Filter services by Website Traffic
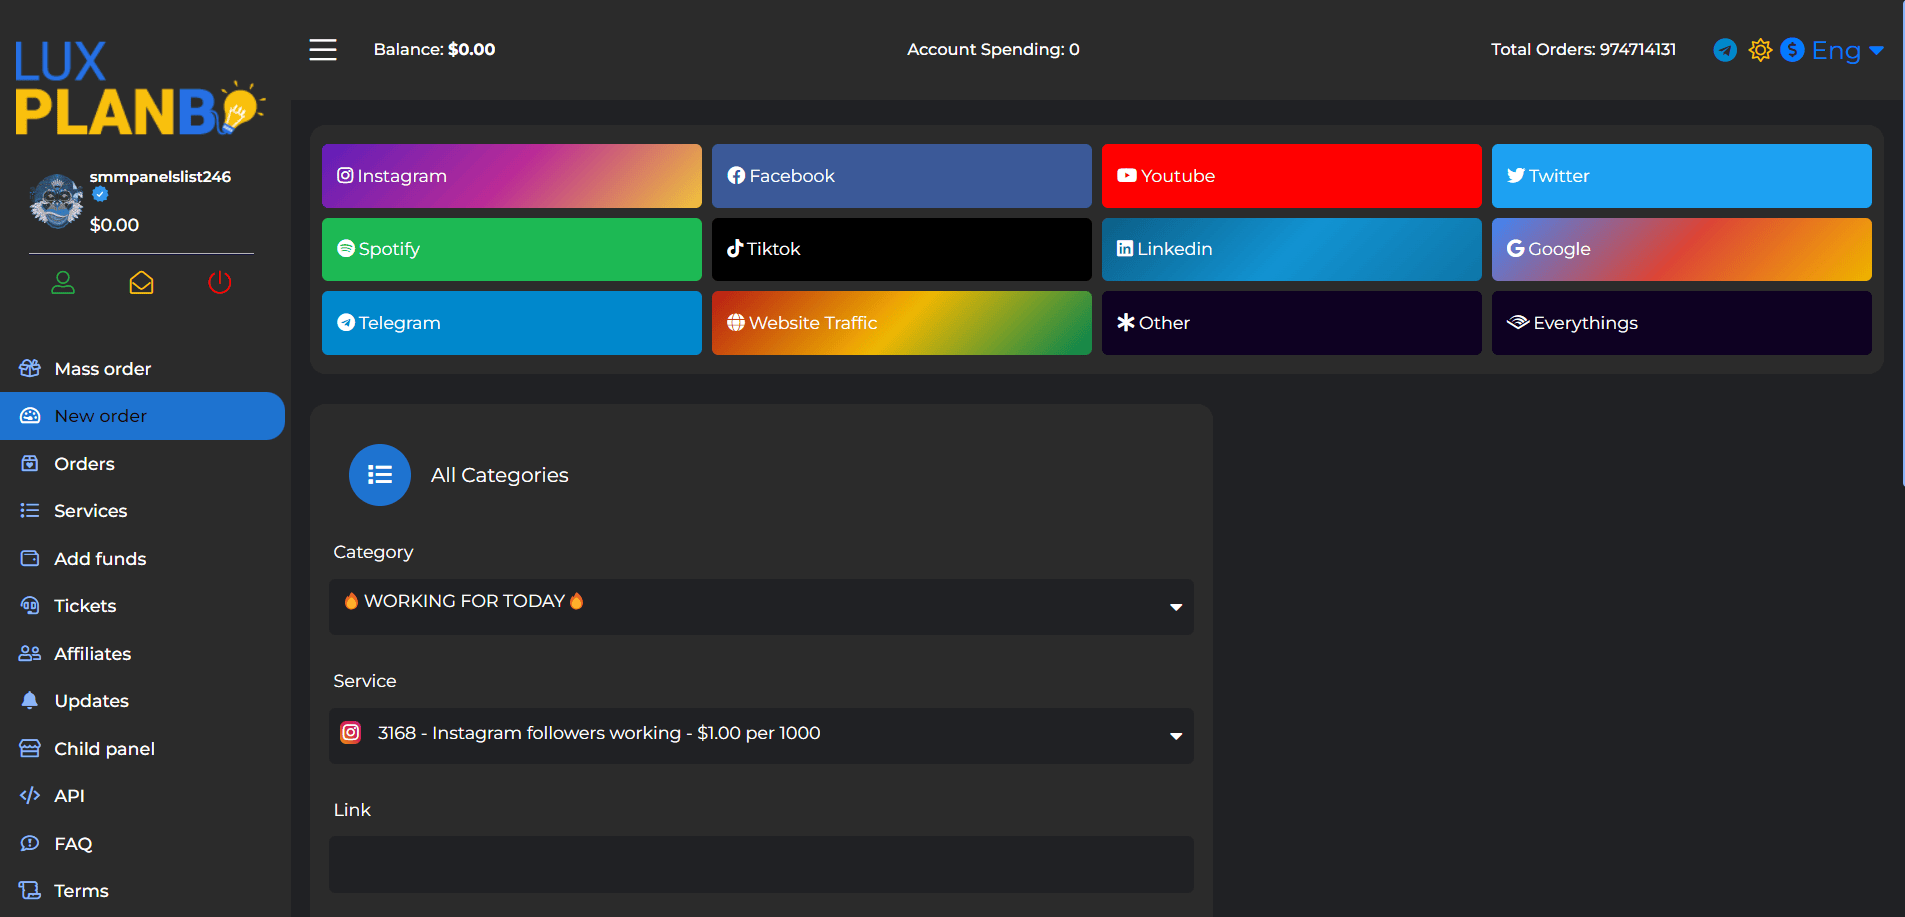The height and width of the screenshot is (917, 1905). coord(902,323)
